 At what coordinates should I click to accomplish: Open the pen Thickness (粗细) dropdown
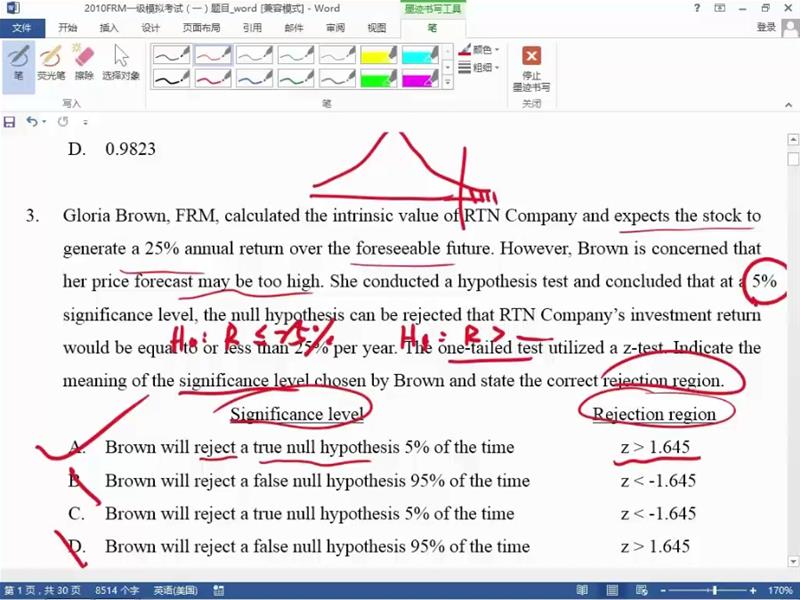point(480,68)
